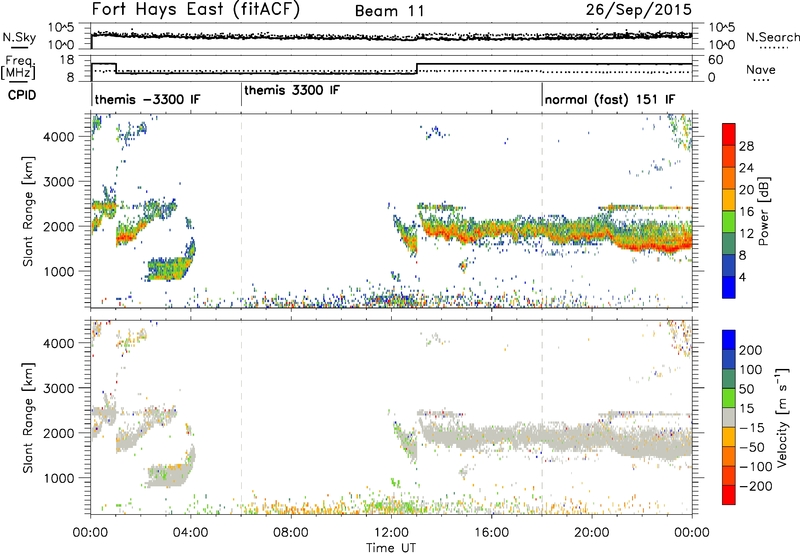The width and height of the screenshot is (800, 554).
Task: Click the "Fort Hays East (fitACF)" title
Action: pos(195,9)
